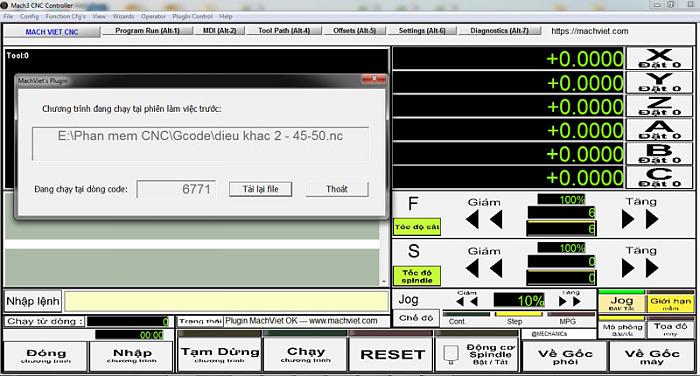Open the View menu
700x376 pixels.
click(x=99, y=17)
